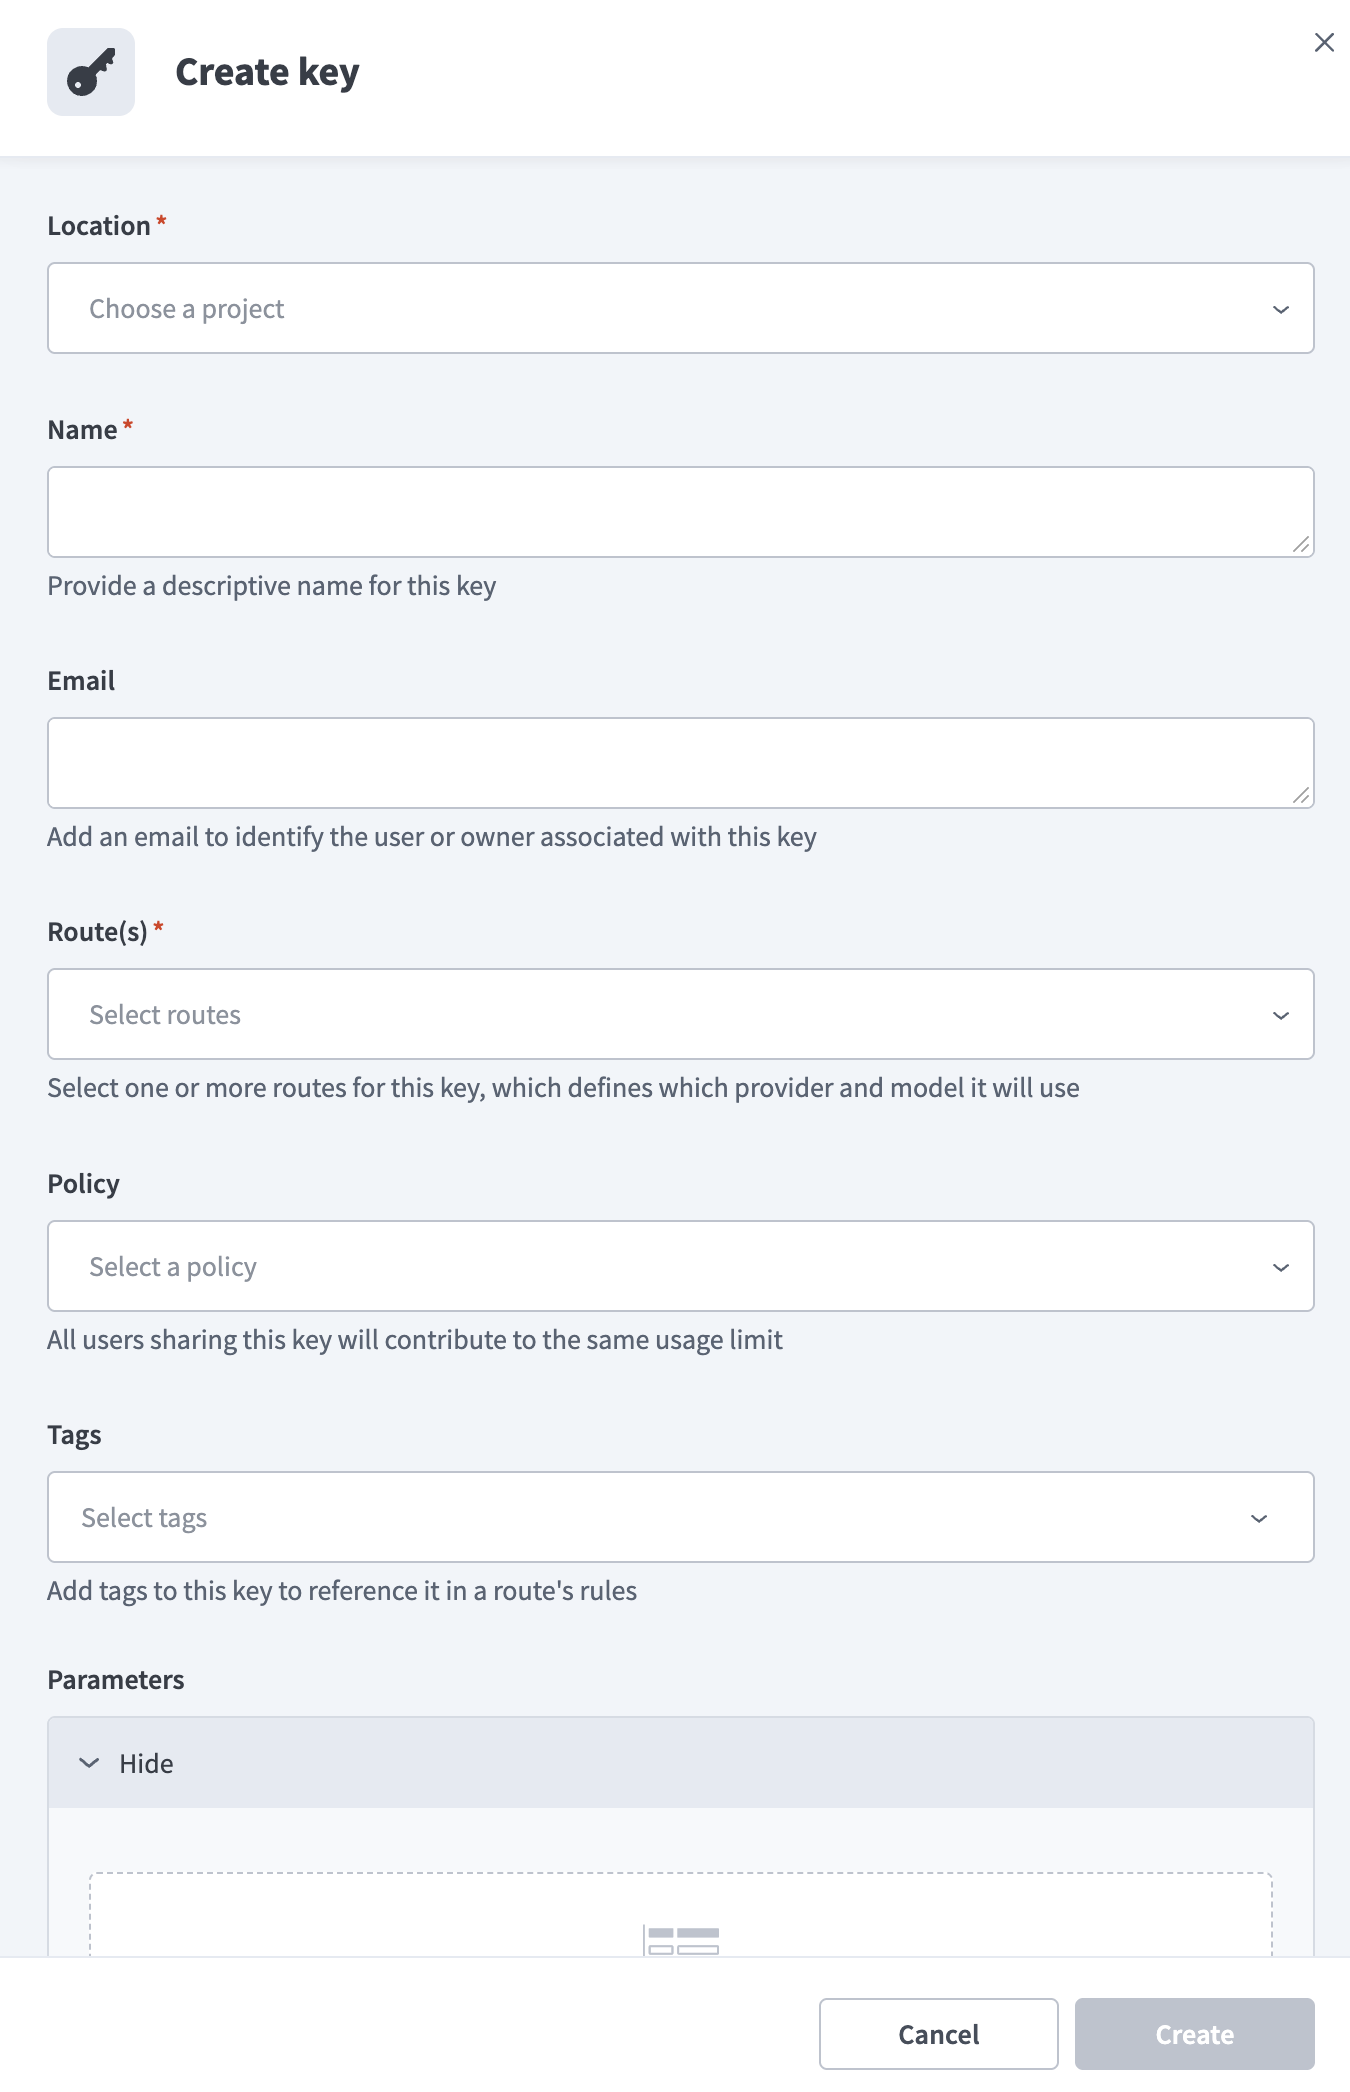Open the Select routes dropdown
The width and height of the screenshot is (1350, 2092).
click(x=681, y=1014)
